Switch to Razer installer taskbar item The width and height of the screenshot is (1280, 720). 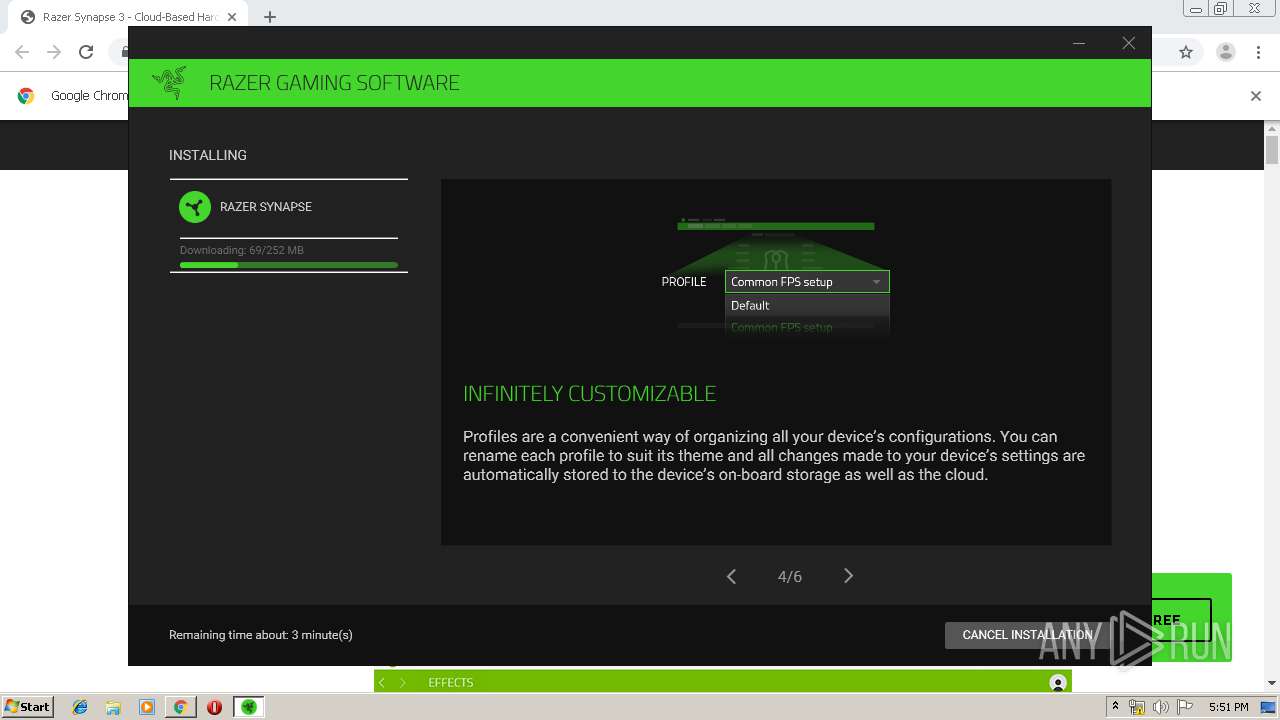click(x=248, y=707)
